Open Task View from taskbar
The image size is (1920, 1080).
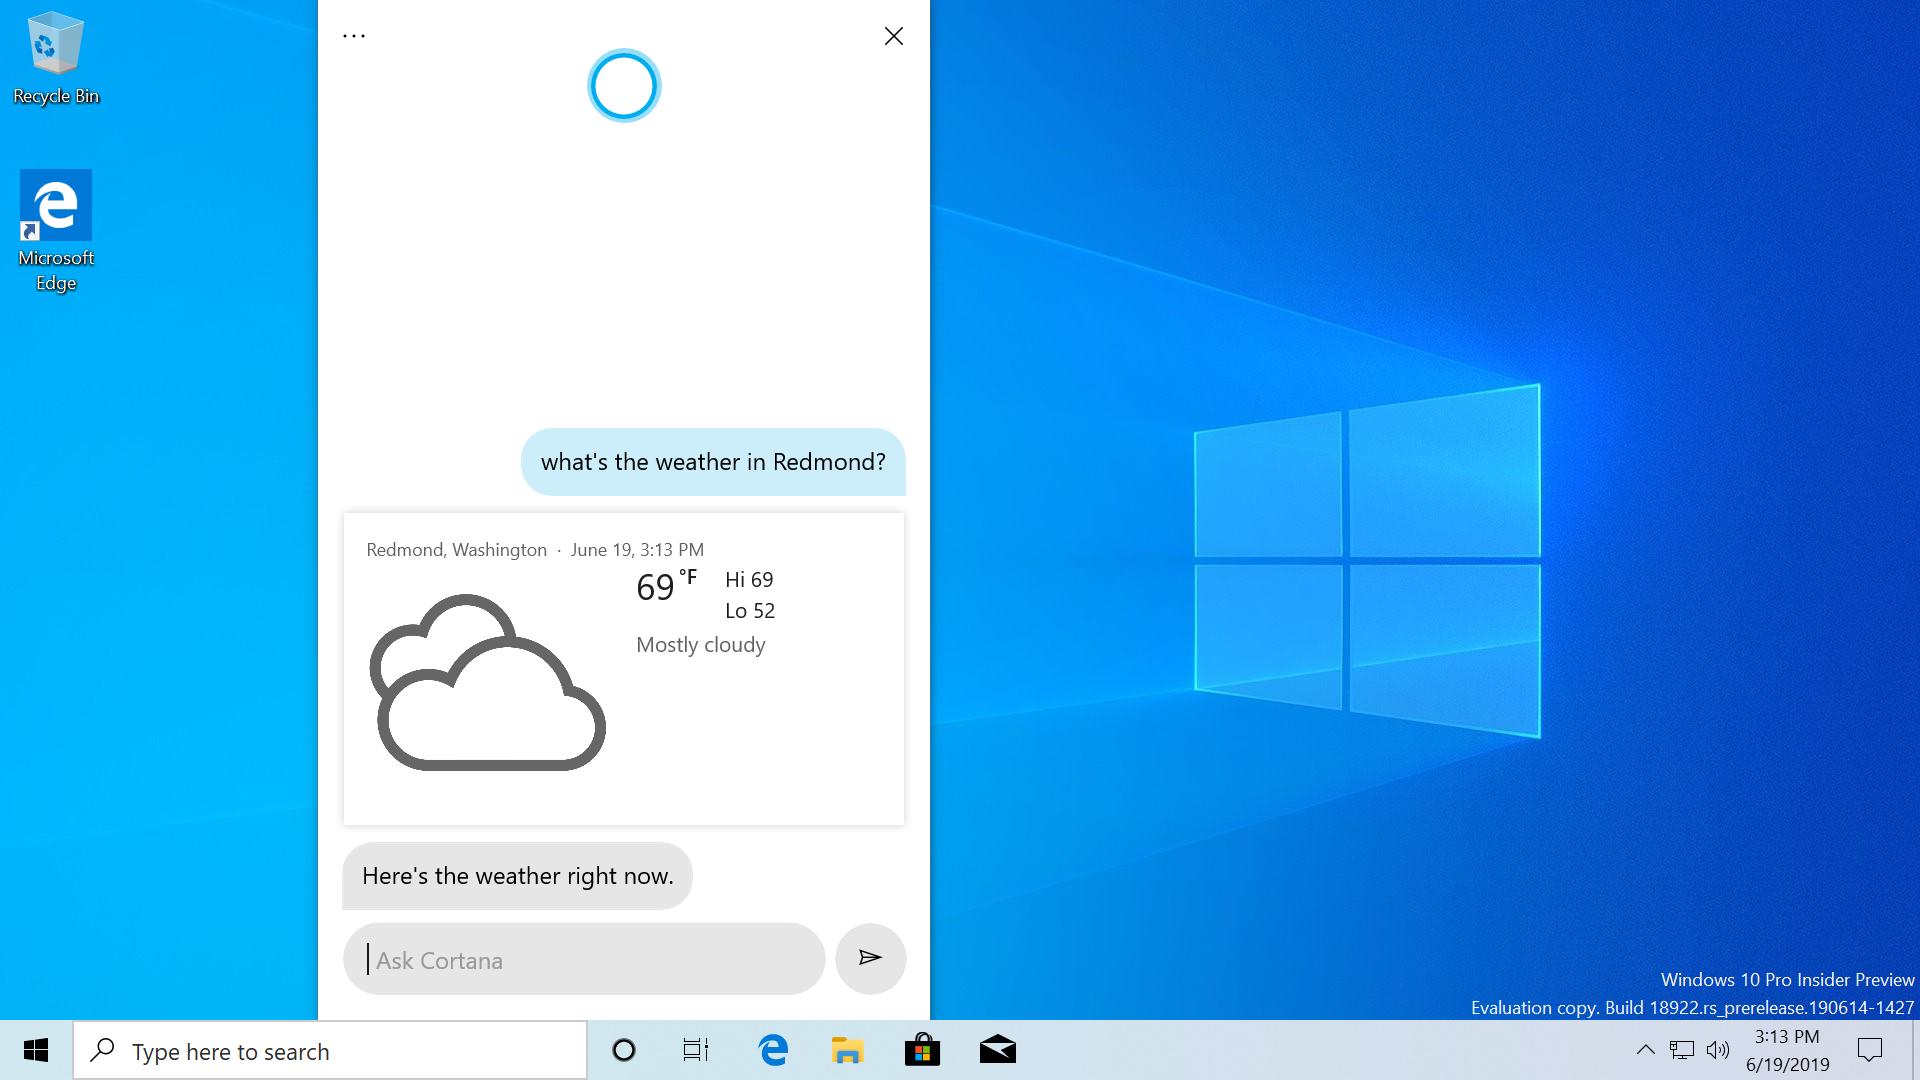point(696,1050)
